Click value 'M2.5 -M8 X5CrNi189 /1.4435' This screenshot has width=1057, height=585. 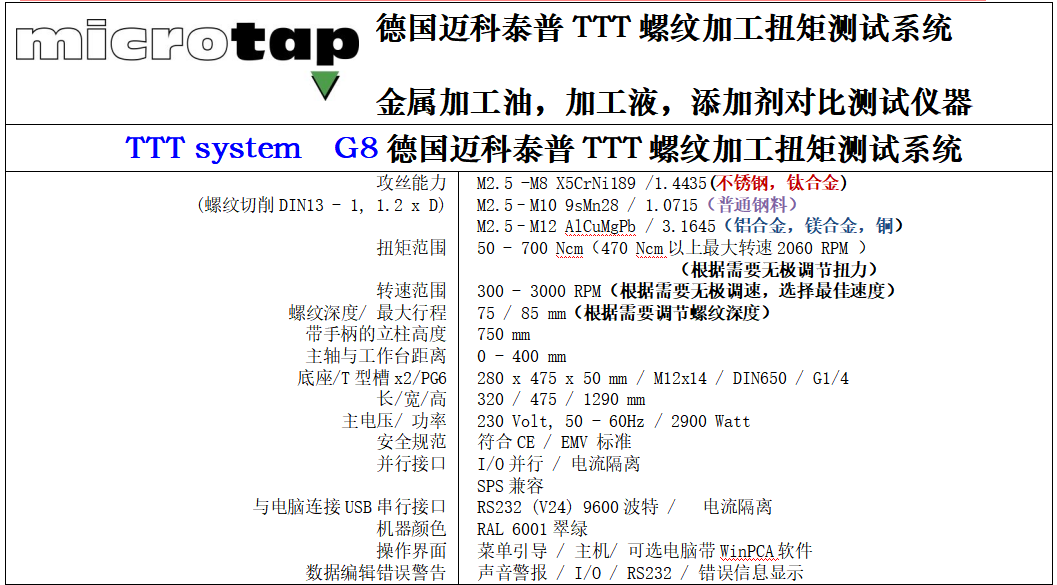point(591,183)
